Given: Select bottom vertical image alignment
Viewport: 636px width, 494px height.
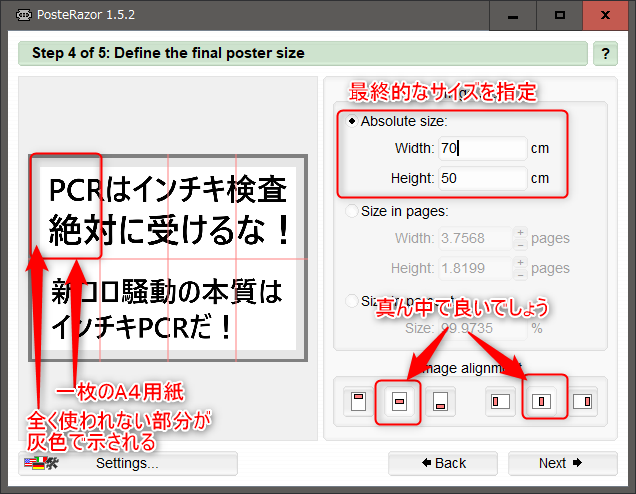Looking at the screenshot, I should 439,401.
